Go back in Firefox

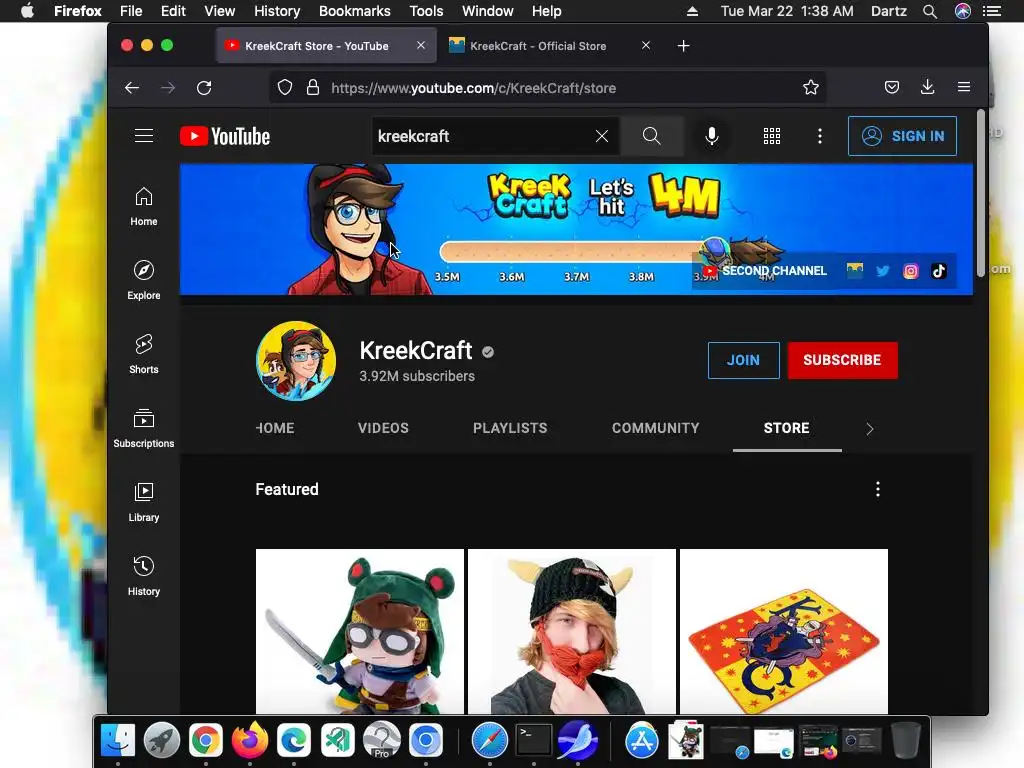[132, 88]
